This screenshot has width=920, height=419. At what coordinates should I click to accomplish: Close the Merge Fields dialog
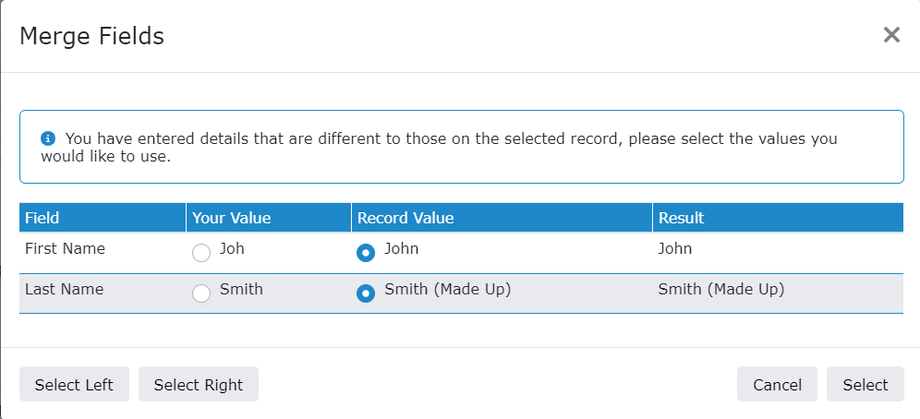coord(891,35)
